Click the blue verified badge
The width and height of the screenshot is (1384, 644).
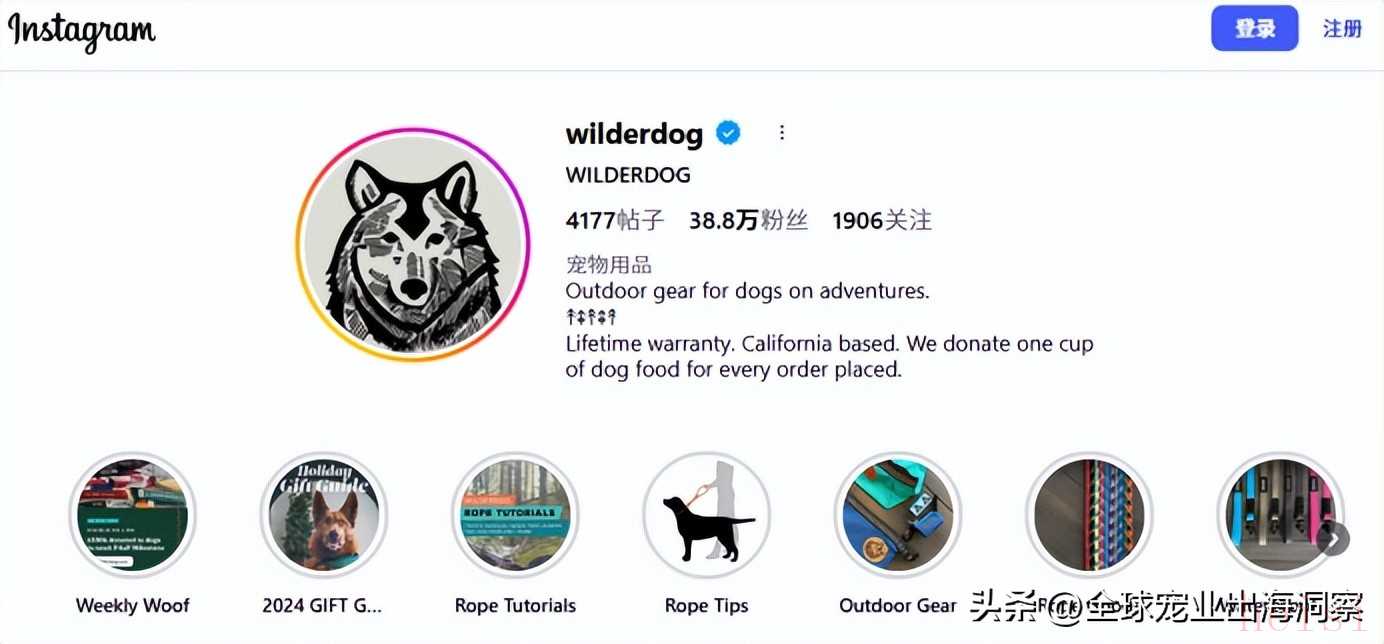click(728, 132)
